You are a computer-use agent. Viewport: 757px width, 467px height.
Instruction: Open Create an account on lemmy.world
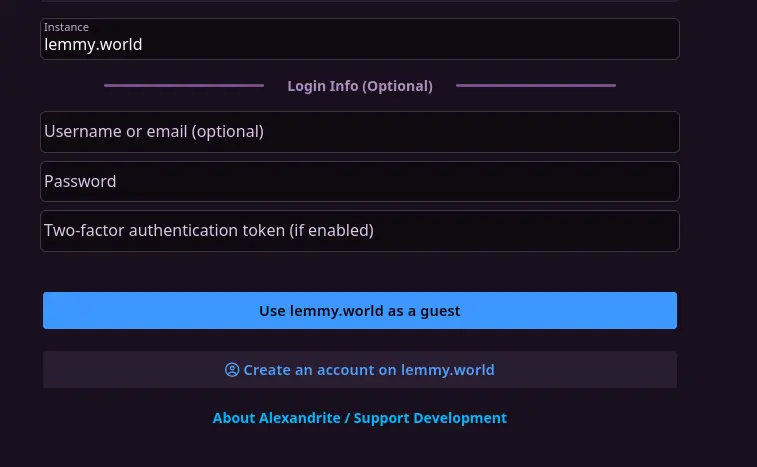click(x=368, y=370)
